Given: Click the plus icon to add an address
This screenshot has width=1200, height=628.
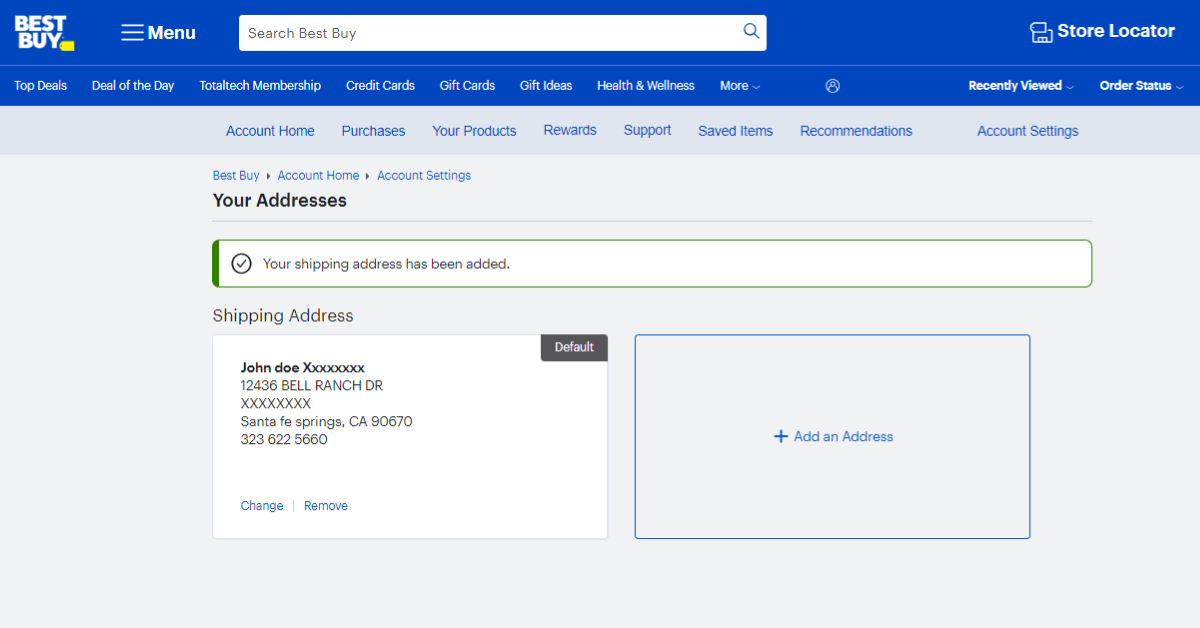Looking at the screenshot, I should click(x=781, y=436).
